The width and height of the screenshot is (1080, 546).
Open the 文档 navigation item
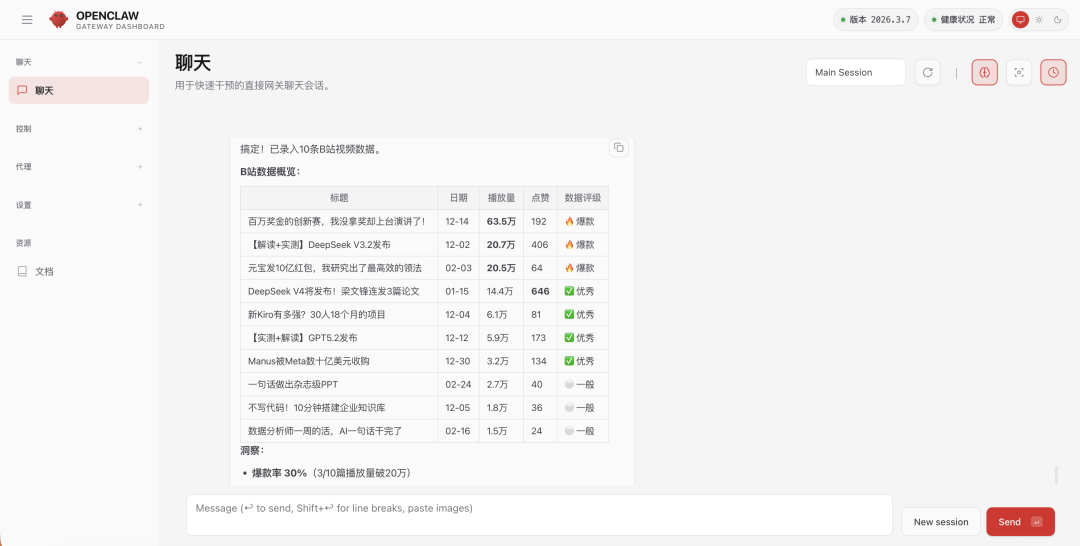pos(79,271)
